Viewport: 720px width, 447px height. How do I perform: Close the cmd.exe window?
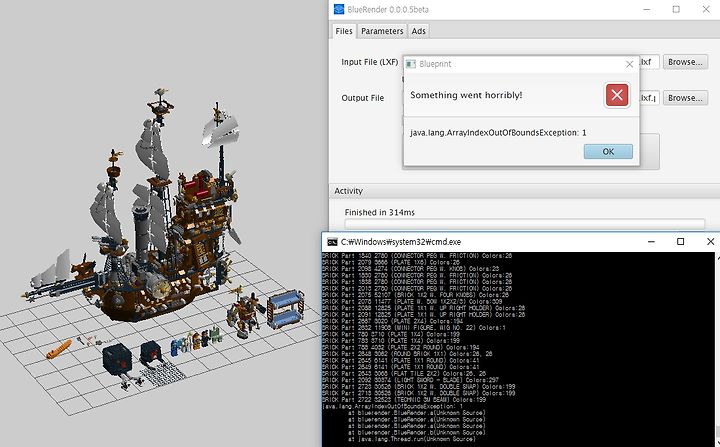710,242
